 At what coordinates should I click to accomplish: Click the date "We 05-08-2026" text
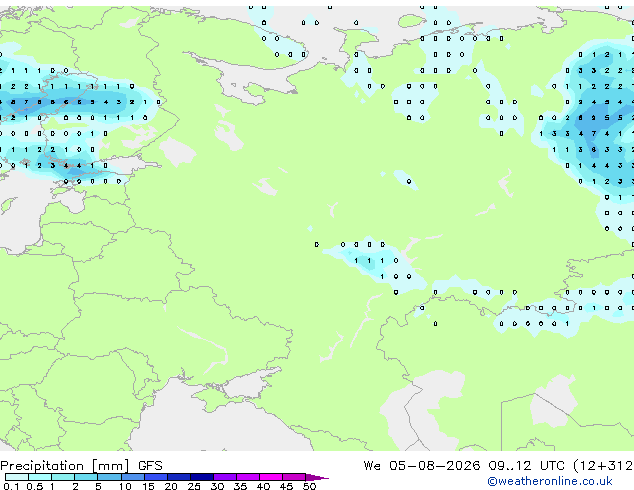point(422,466)
